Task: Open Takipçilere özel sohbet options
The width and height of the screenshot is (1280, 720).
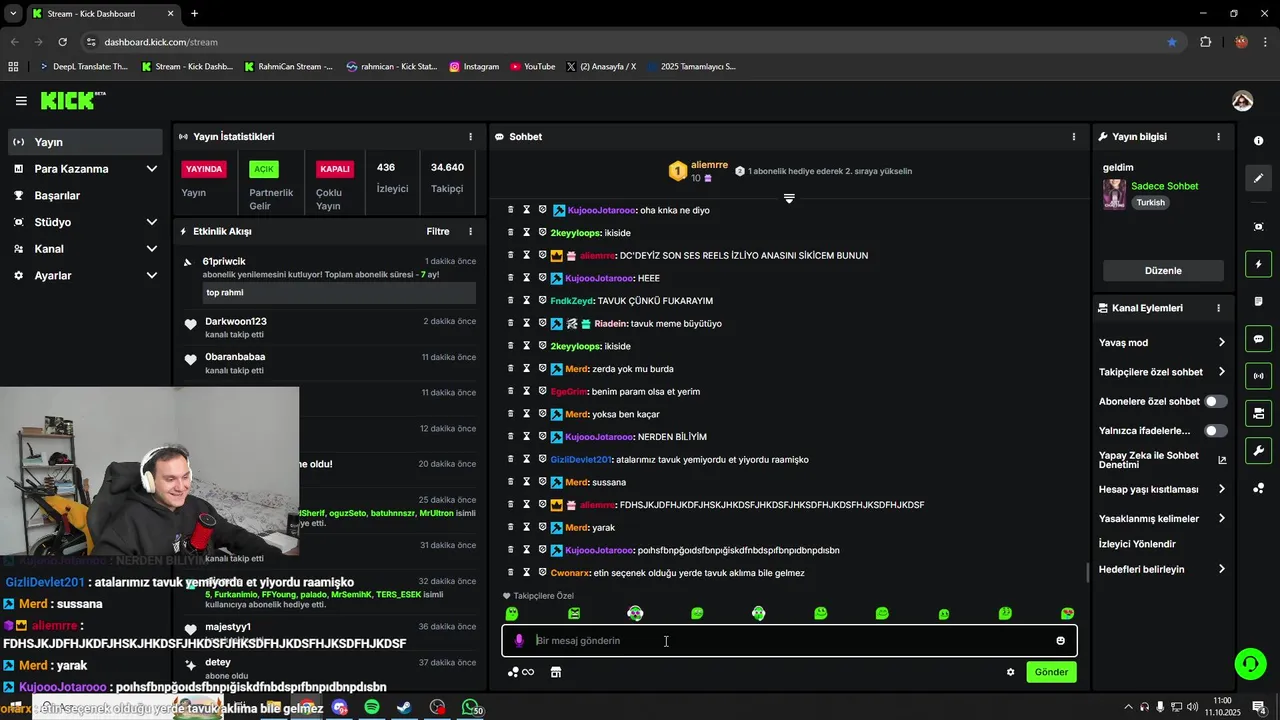Action: 1162,372
